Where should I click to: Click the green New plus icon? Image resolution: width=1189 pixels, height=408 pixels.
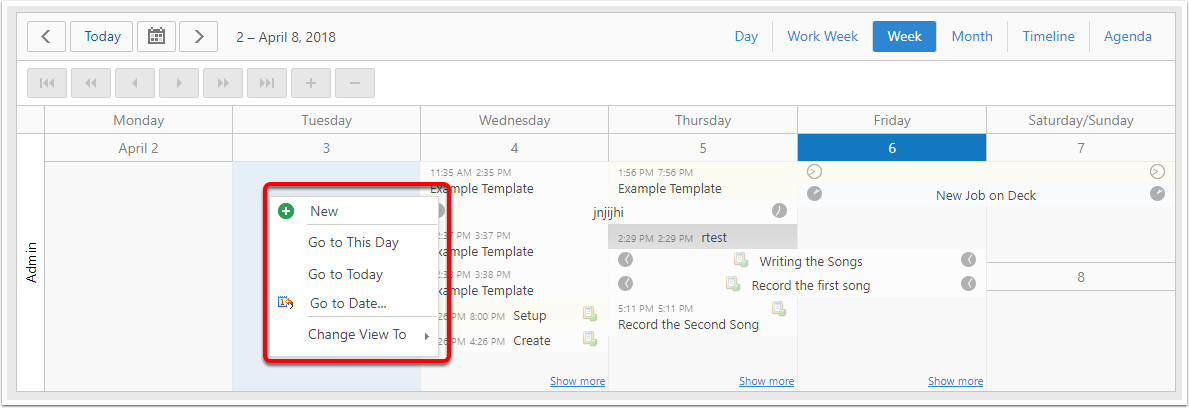(x=286, y=211)
